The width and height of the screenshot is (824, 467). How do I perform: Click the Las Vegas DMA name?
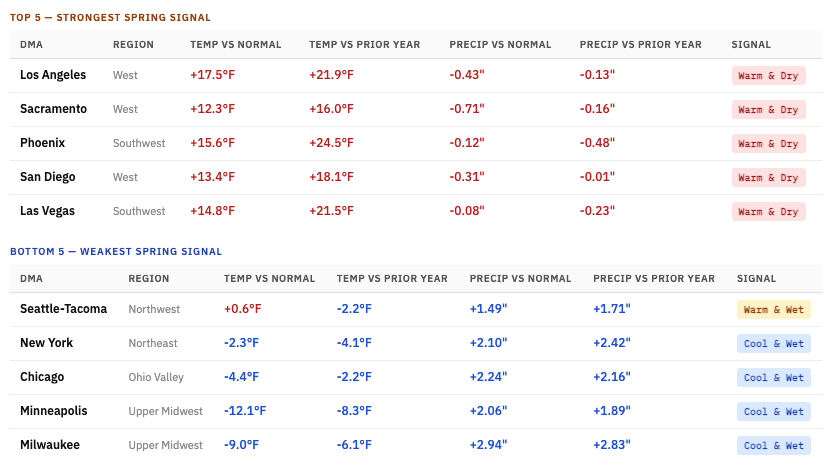click(47, 211)
